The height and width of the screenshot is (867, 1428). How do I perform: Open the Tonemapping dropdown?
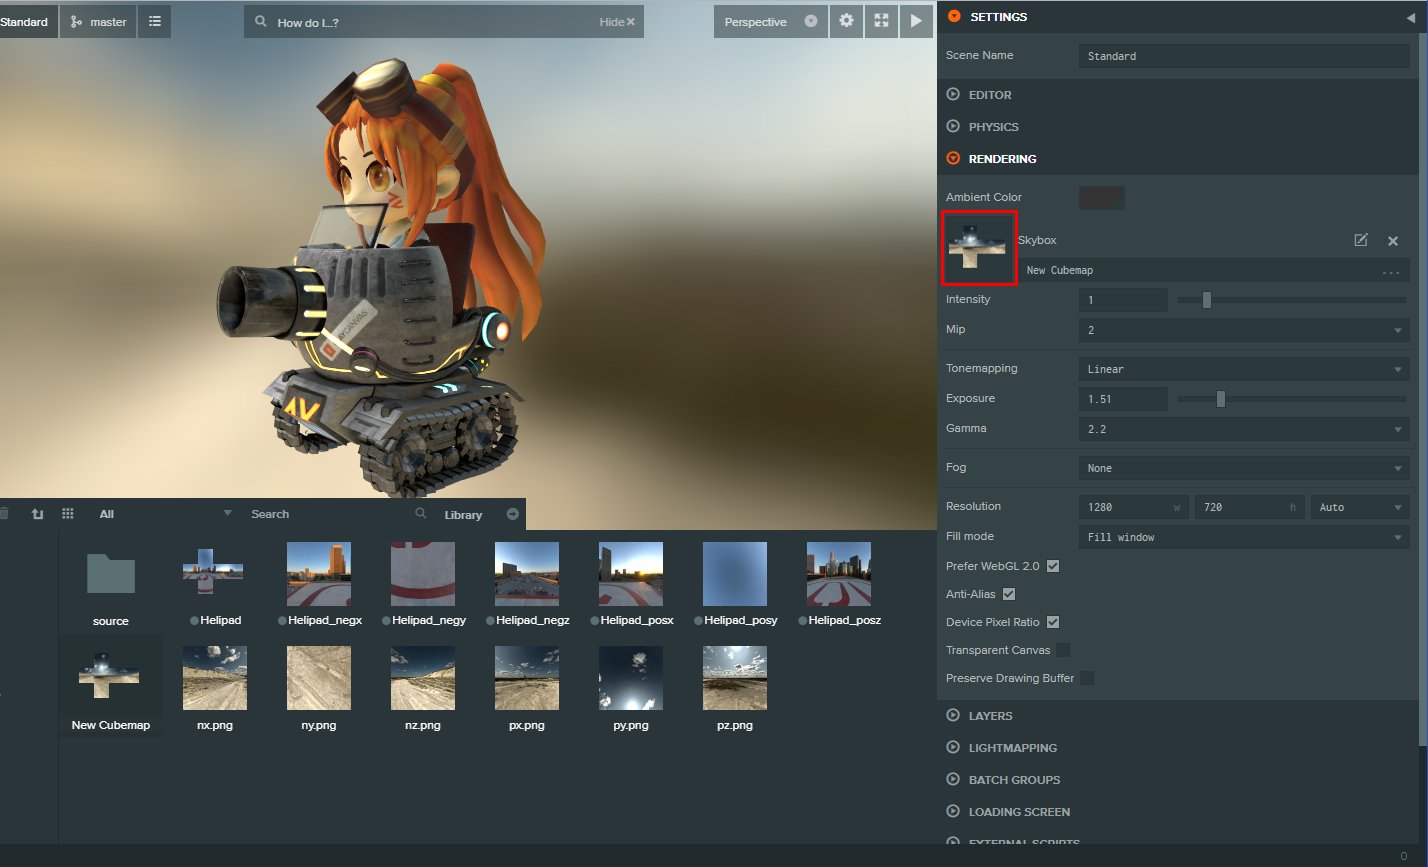pos(1244,369)
